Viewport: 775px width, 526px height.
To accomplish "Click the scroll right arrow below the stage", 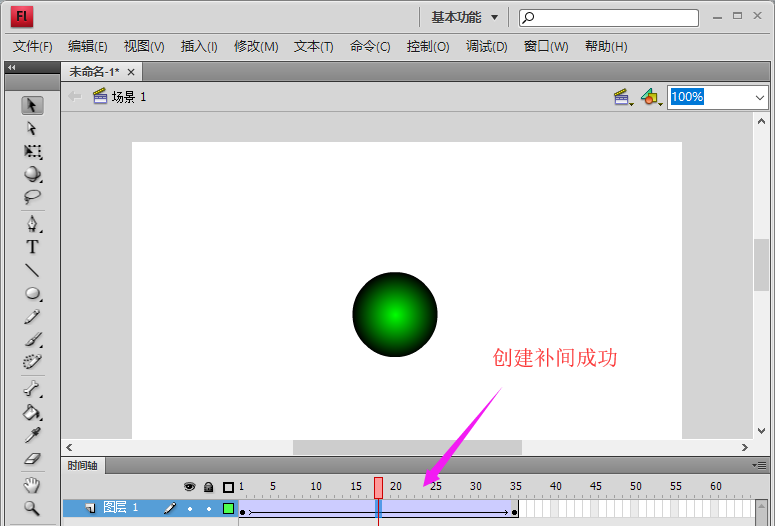I will tap(745, 447).
